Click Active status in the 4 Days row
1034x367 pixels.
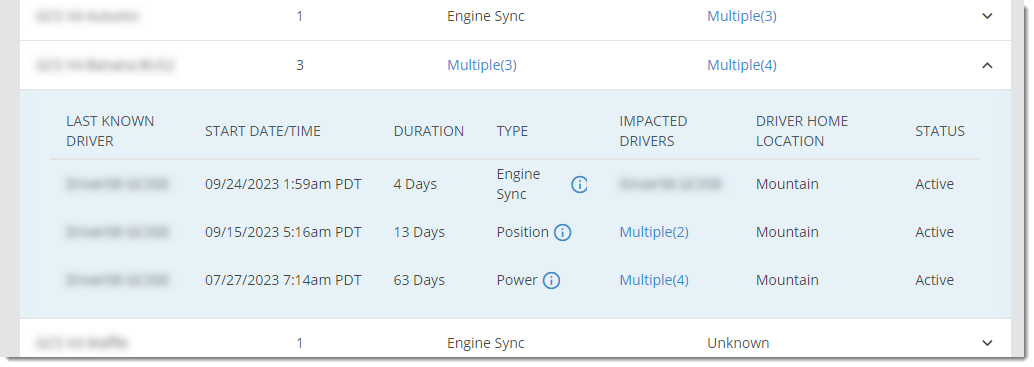click(x=934, y=184)
